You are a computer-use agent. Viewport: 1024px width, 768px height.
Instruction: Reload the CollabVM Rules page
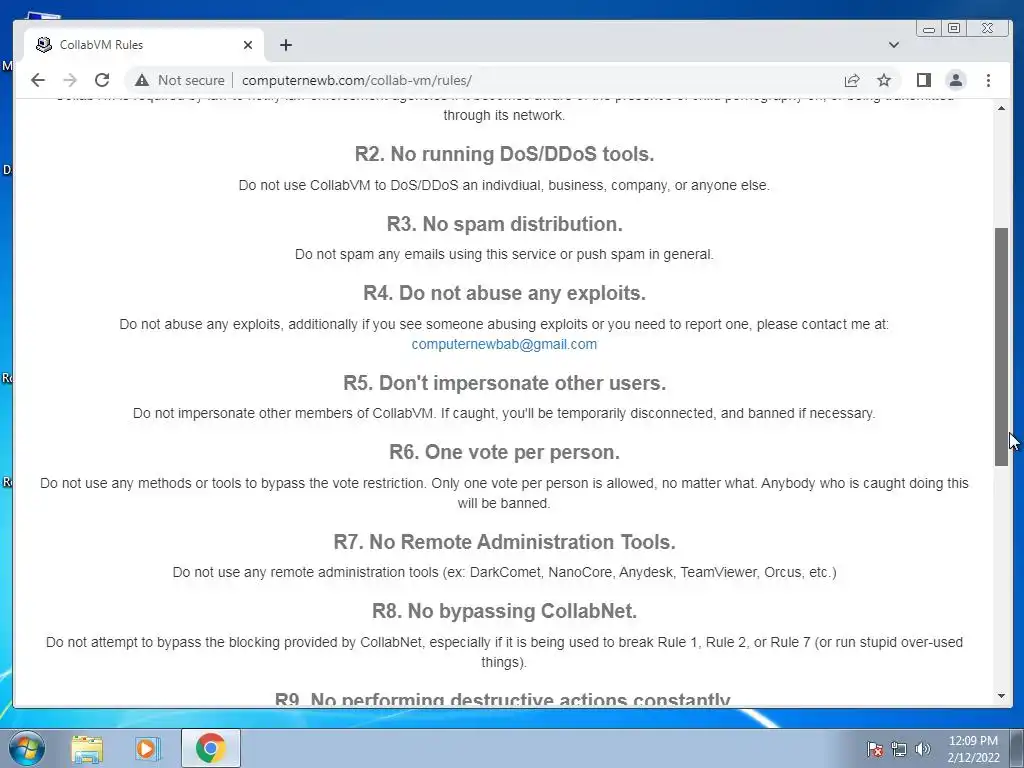point(102,80)
